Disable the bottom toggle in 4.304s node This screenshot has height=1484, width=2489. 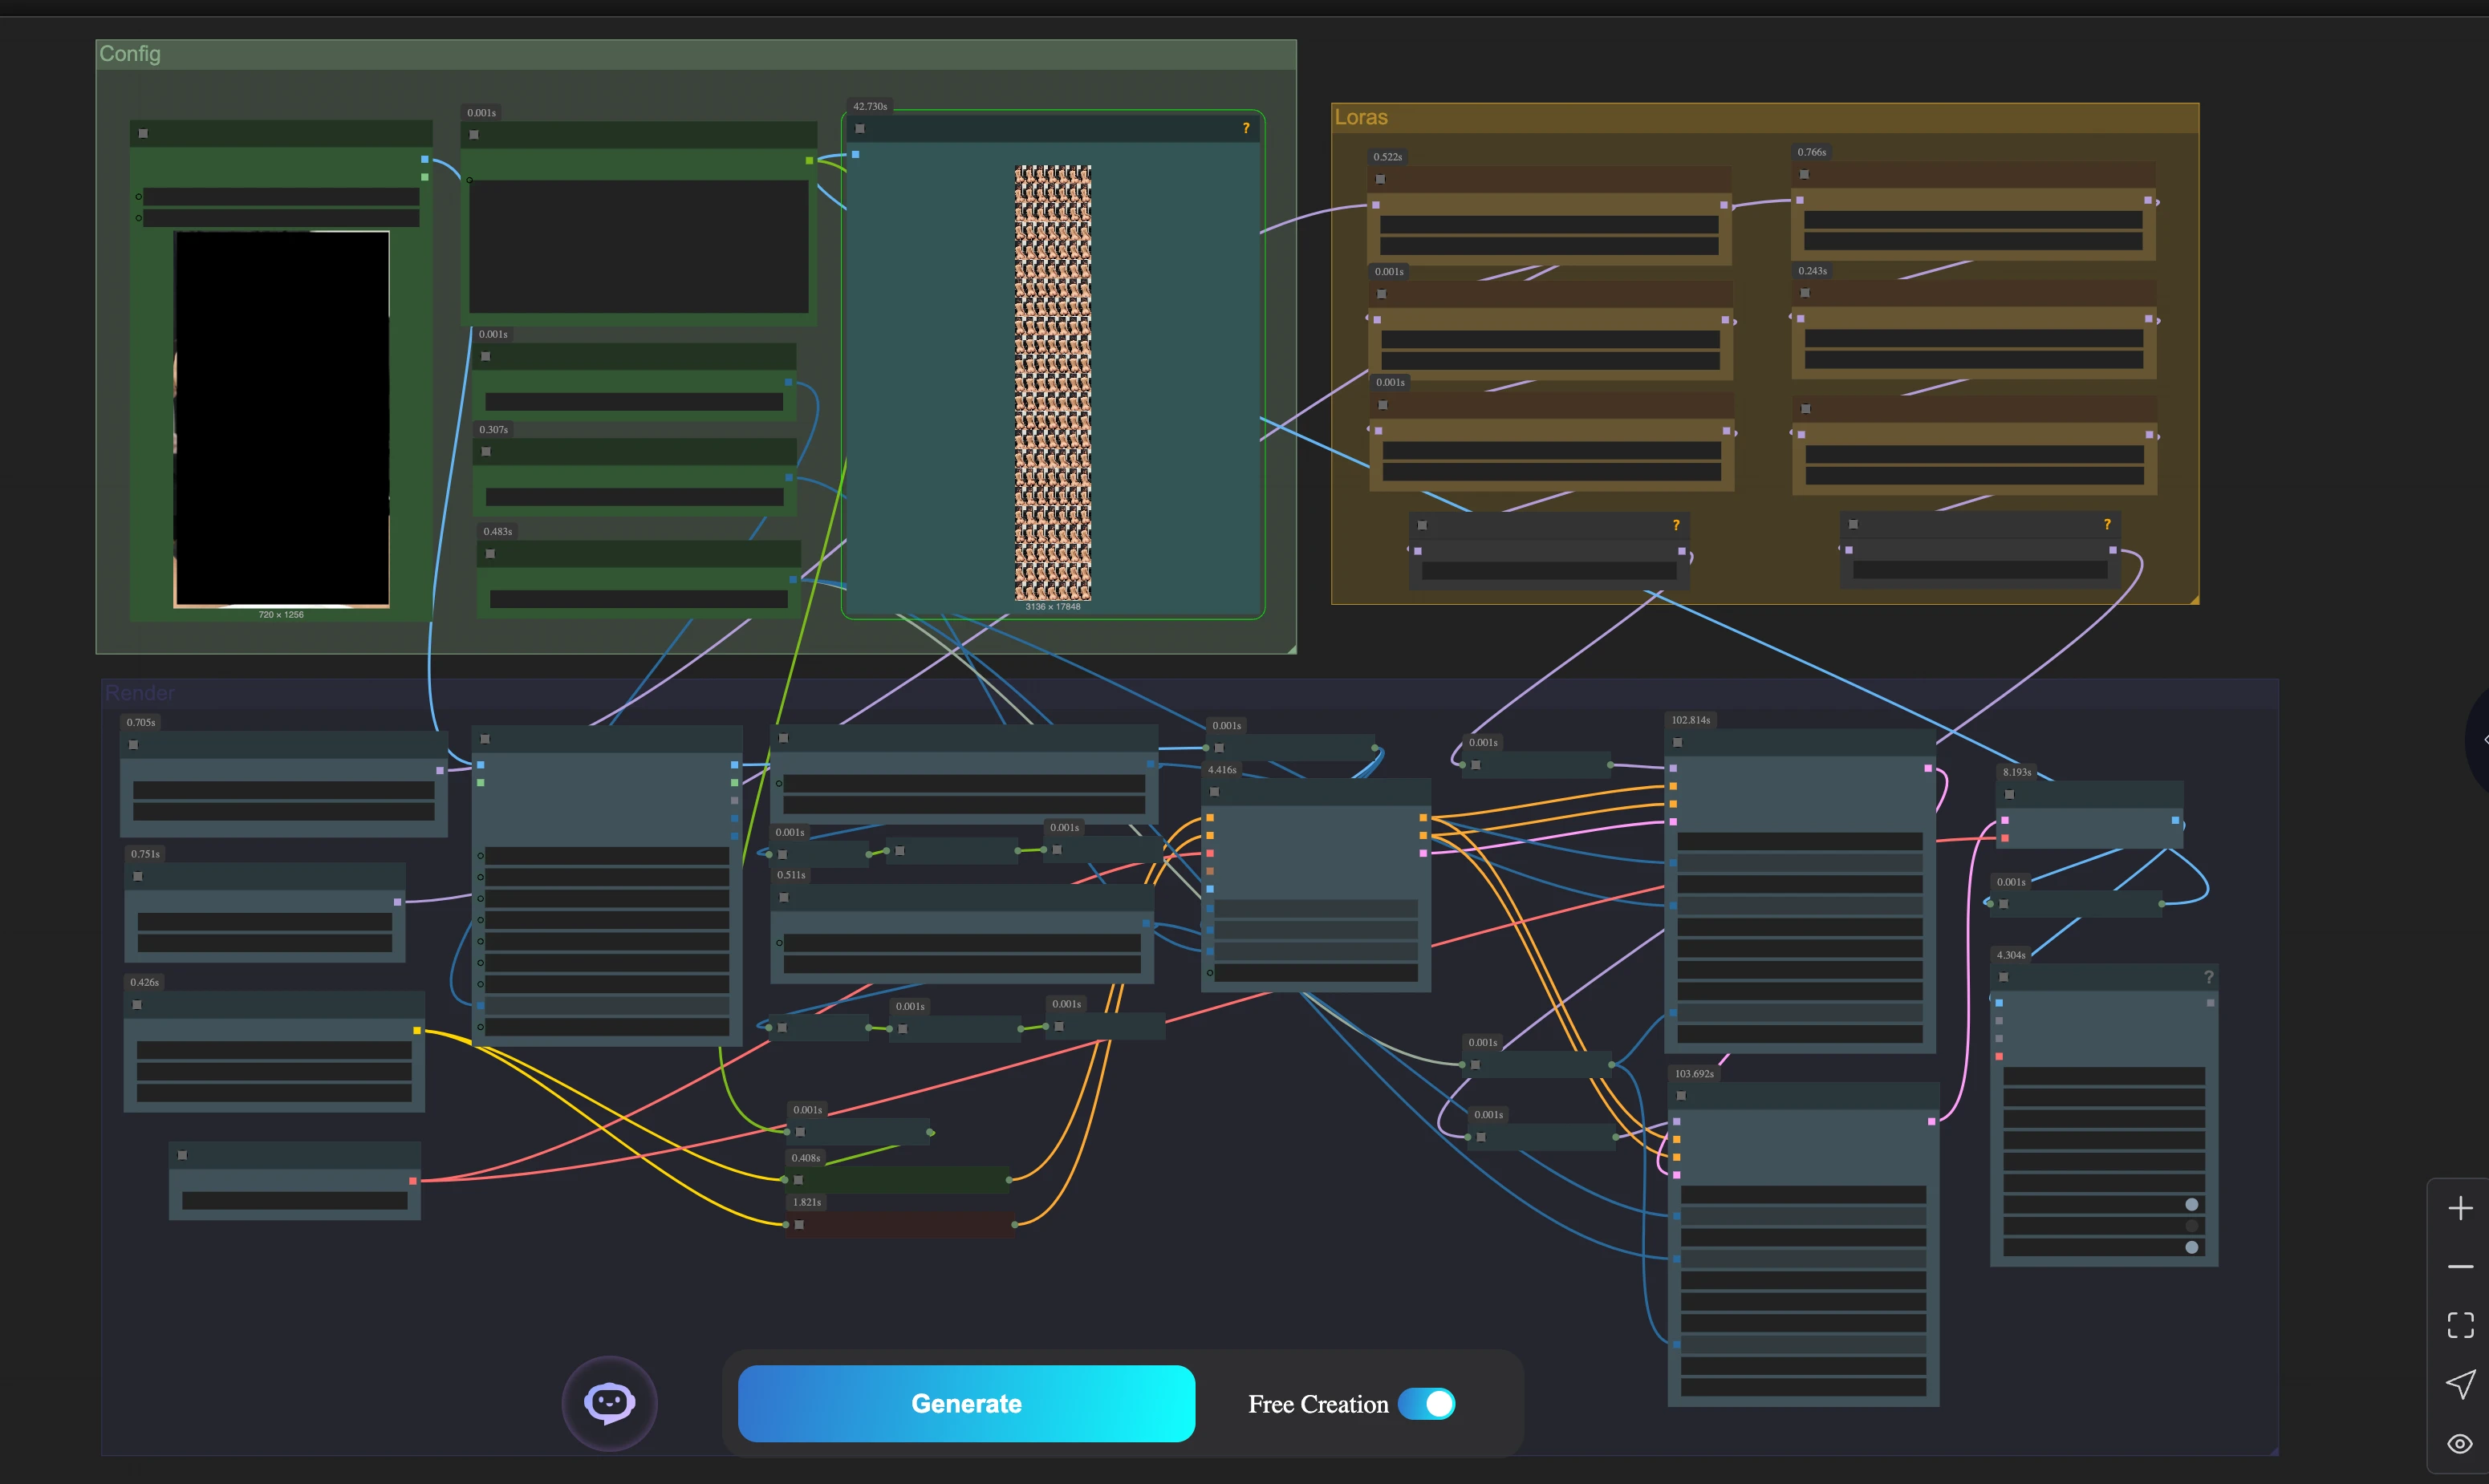(x=2192, y=1247)
